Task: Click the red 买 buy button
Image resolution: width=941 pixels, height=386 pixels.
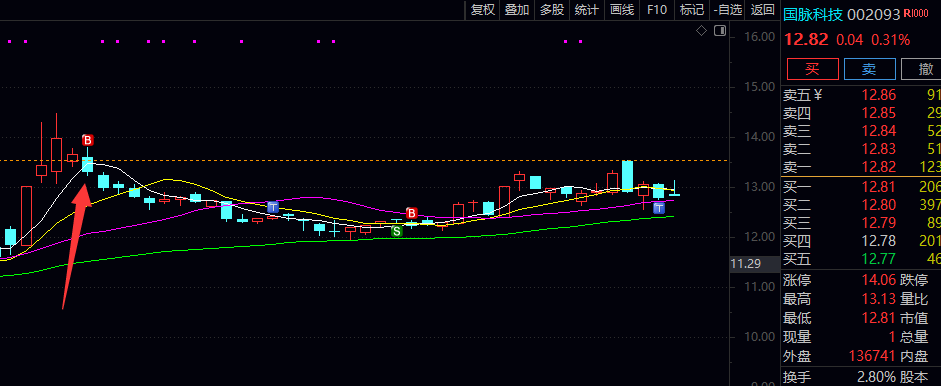Action: point(812,69)
